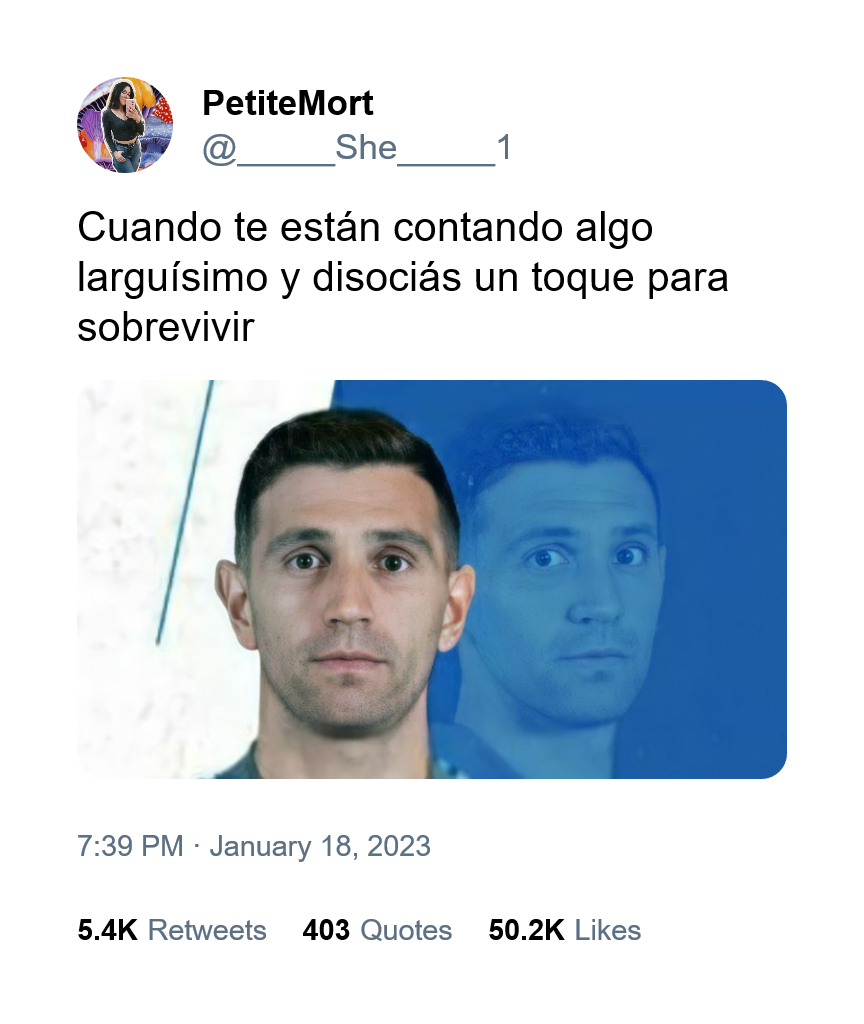Click the diagonal teal line in the image
Screen dimensions: 864x1024
coord(185,513)
